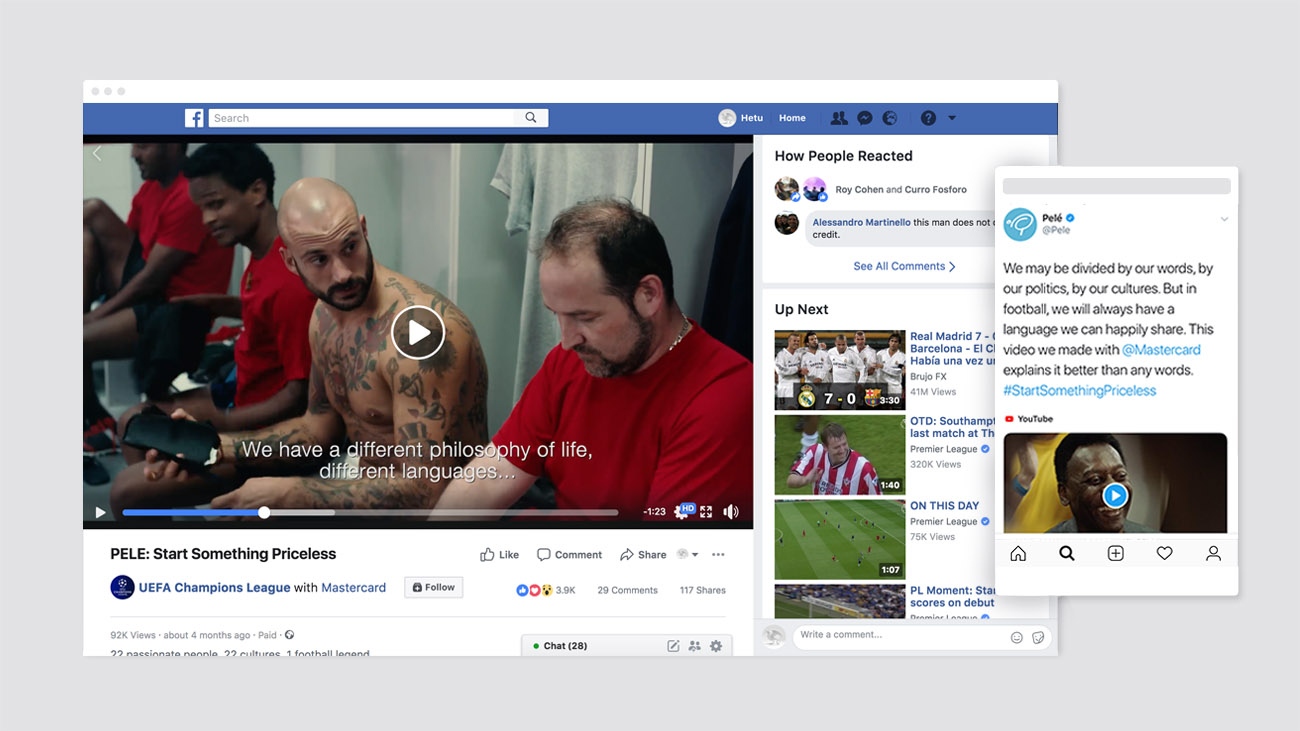Click the Pelé avatar in the tweet card
The width and height of the screenshot is (1300, 731).
[1020, 224]
